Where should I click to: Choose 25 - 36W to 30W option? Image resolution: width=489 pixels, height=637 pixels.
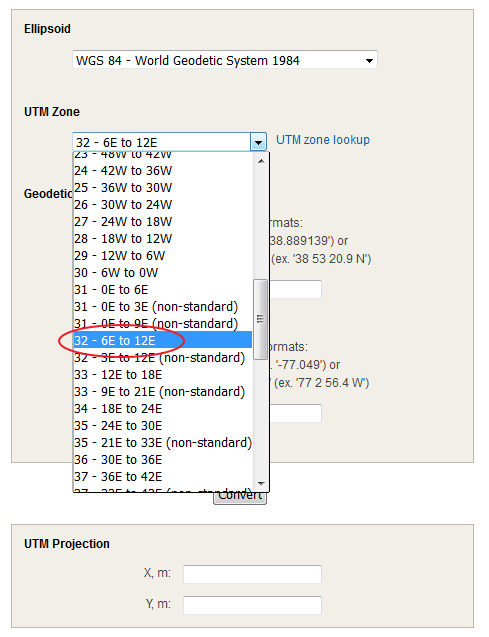163,188
